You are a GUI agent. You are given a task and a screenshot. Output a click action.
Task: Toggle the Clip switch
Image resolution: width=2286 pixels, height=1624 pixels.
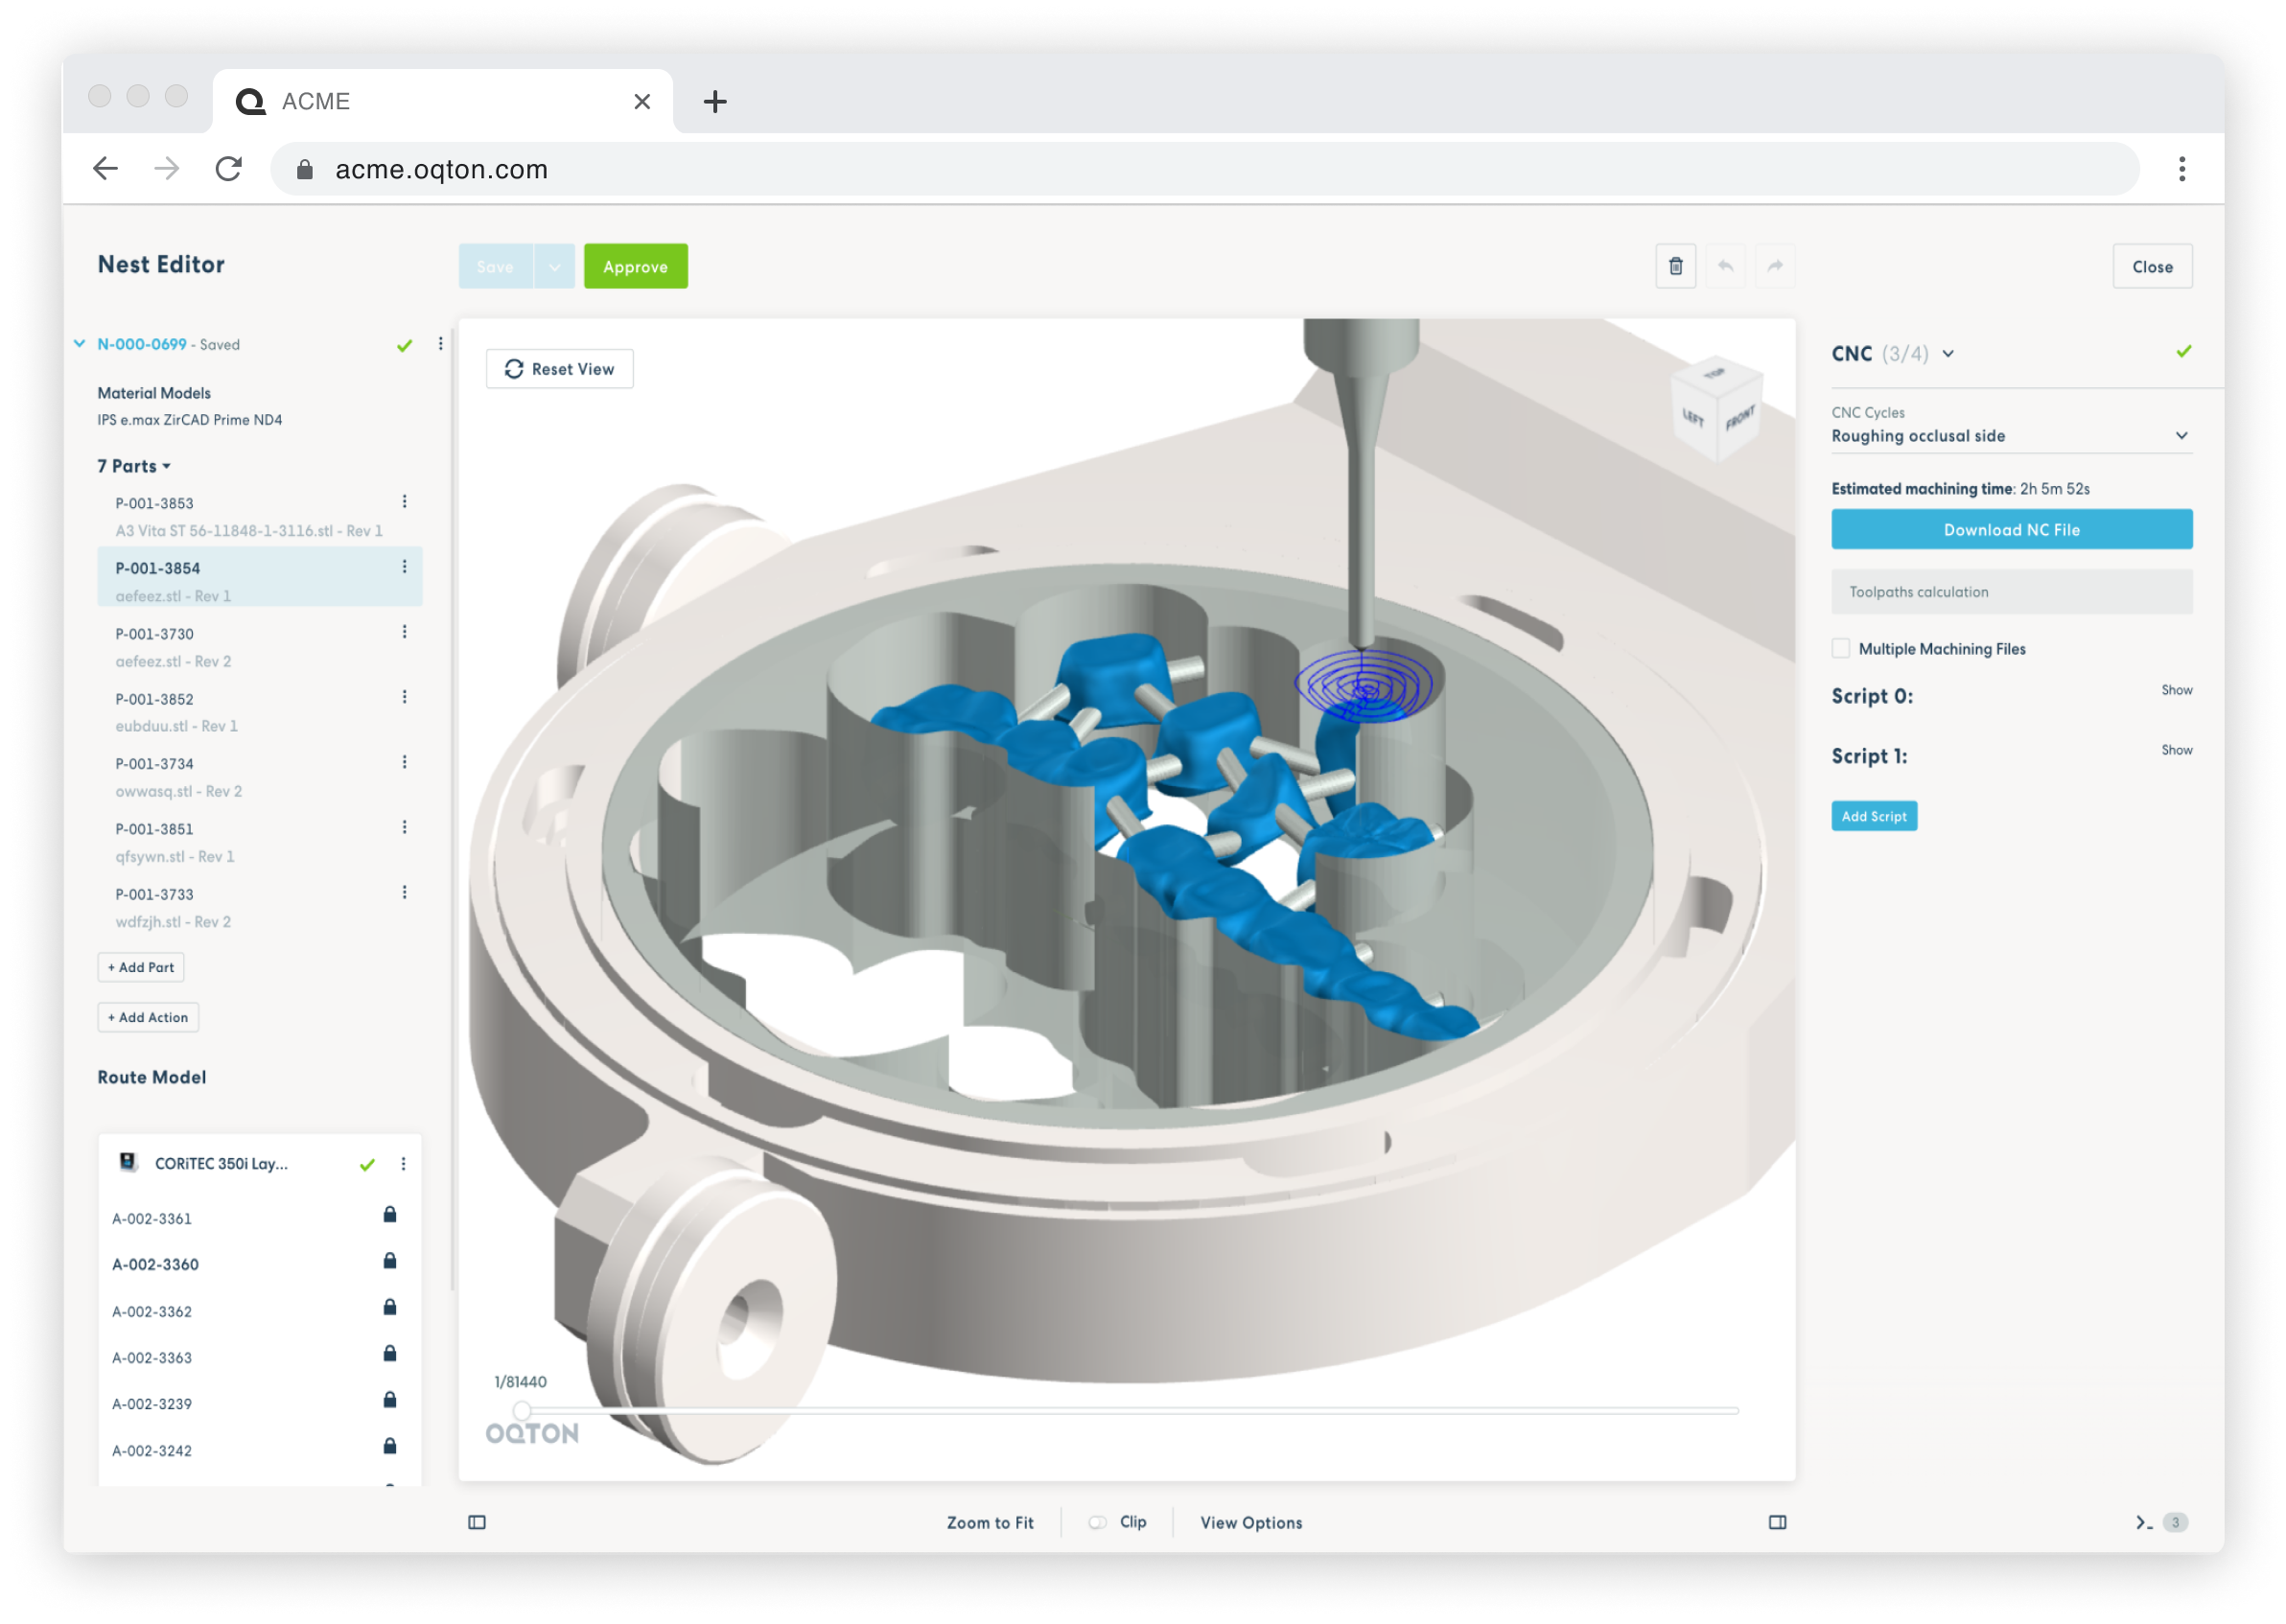(x=1098, y=1522)
